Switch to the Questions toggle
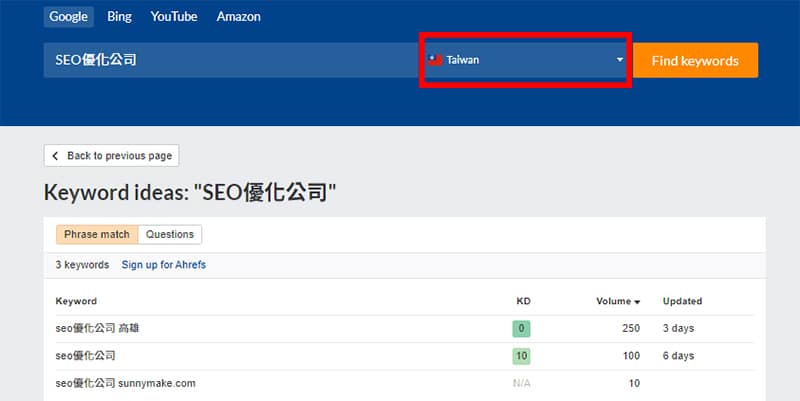 click(x=170, y=234)
